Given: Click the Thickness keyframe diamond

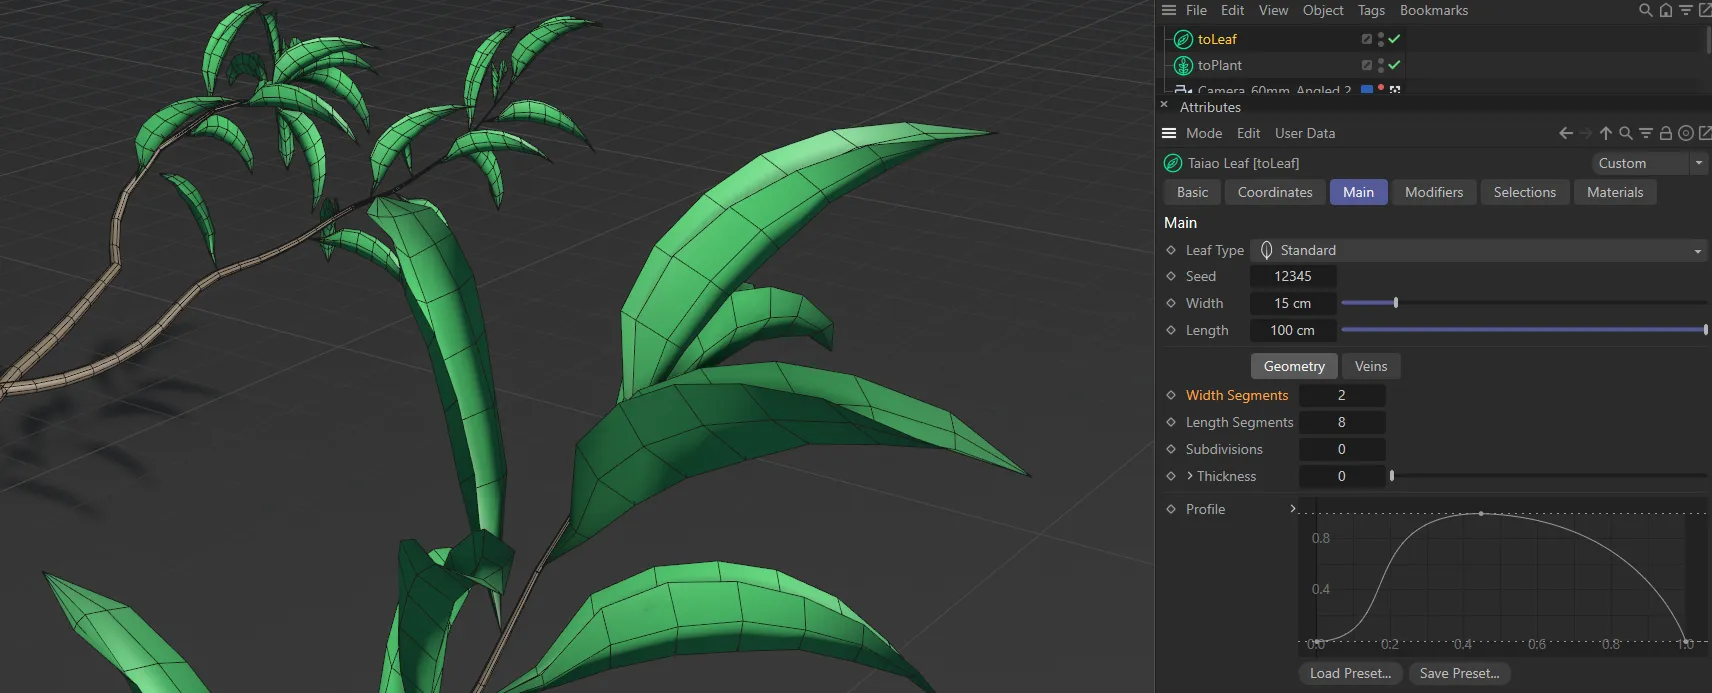Looking at the screenshot, I should point(1171,476).
